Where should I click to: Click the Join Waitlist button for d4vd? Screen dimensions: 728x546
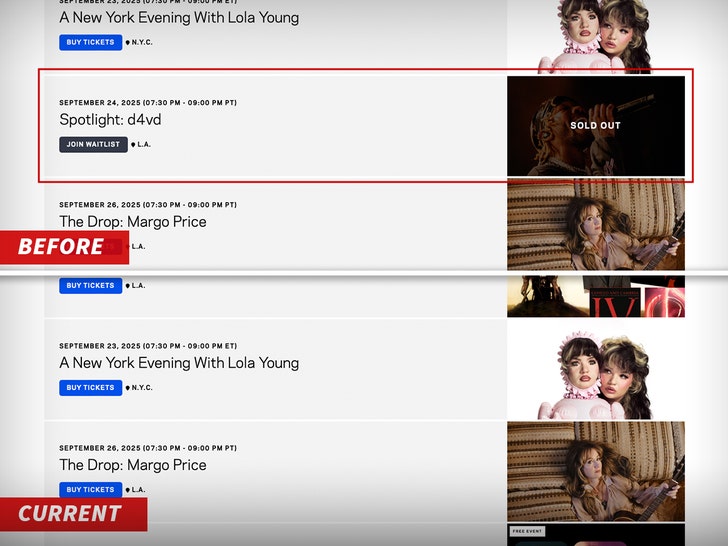93,144
